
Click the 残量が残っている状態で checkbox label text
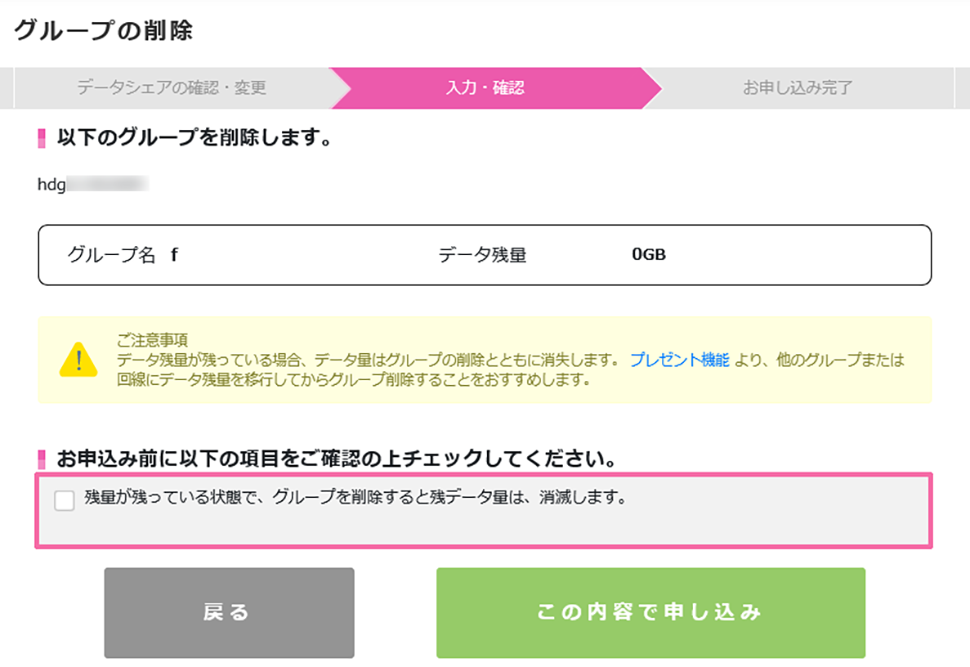[x=355, y=497]
